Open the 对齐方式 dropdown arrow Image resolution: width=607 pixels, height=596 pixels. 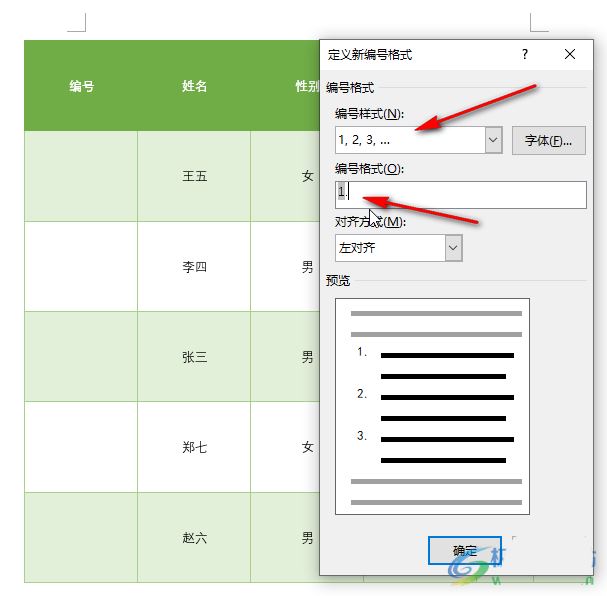pyautogui.click(x=453, y=248)
